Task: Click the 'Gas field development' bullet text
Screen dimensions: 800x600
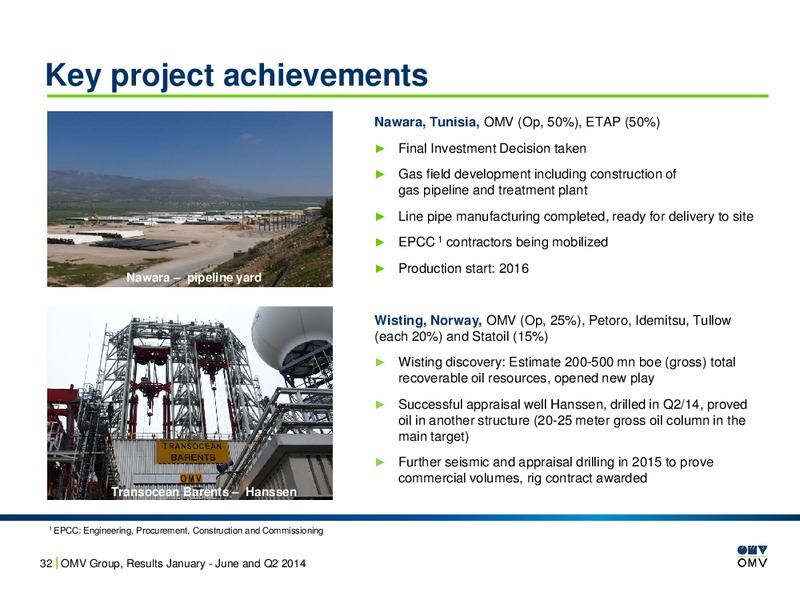Action: (537, 182)
